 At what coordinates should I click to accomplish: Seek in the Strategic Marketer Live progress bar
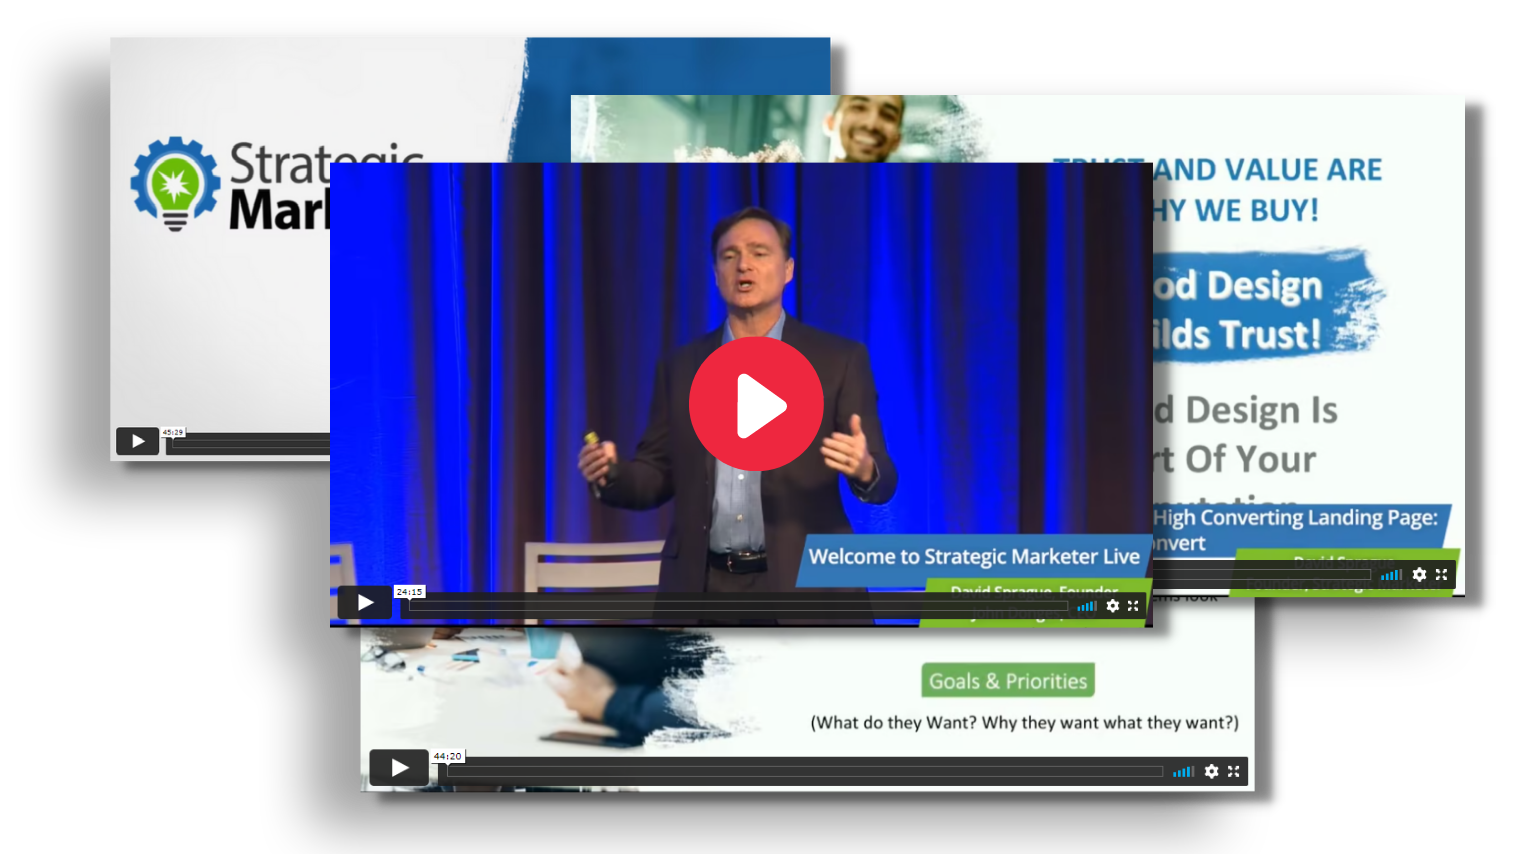click(x=738, y=606)
